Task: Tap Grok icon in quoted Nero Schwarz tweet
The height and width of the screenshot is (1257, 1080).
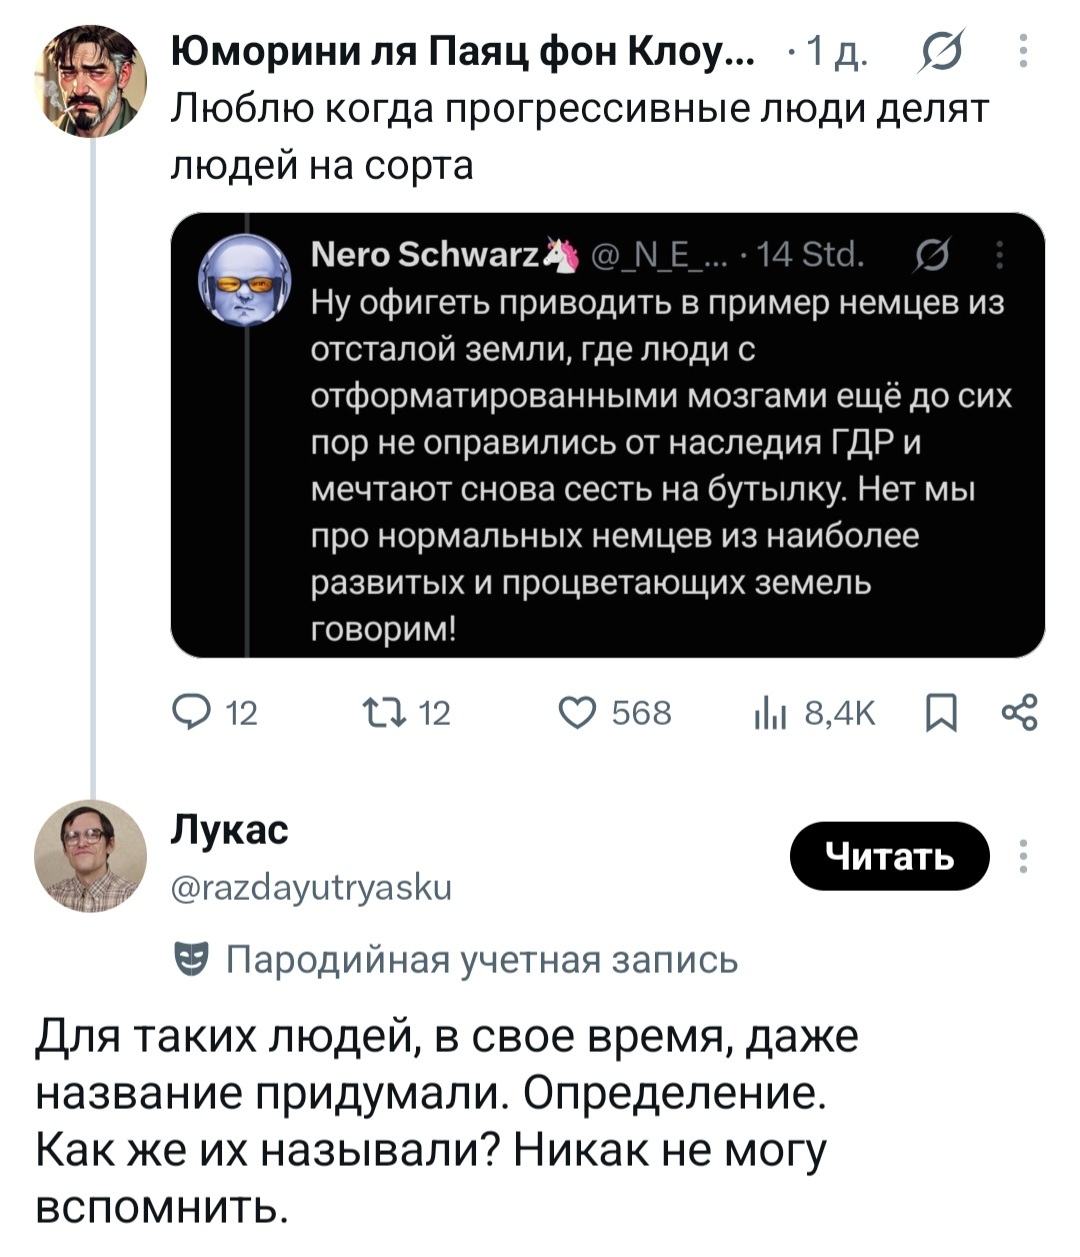Action: (927, 258)
